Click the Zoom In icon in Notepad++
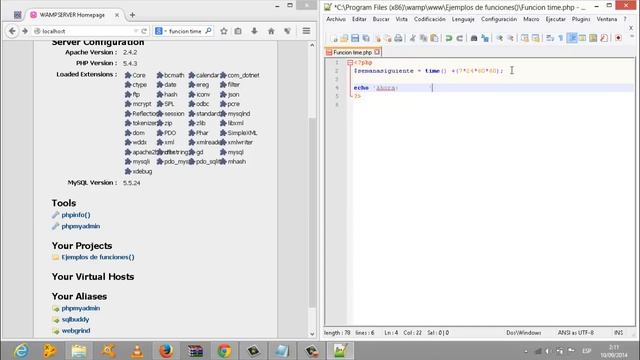The image size is (640, 360). tap(500, 38)
